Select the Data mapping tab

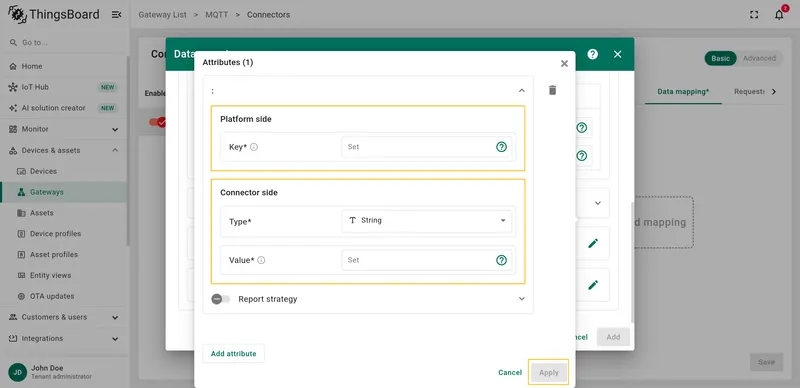point(683,92)
